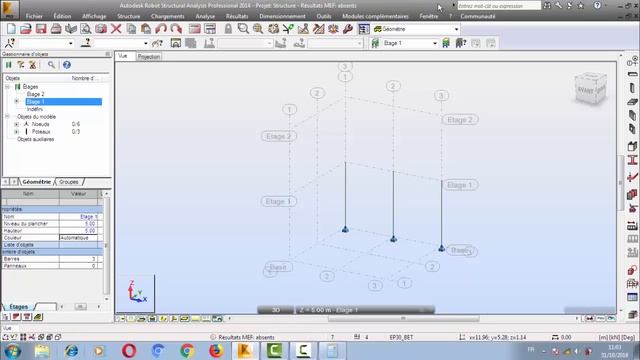Open the Analyse menu
This screenshot has width=640, height=360.
click(x=205, y=16)
